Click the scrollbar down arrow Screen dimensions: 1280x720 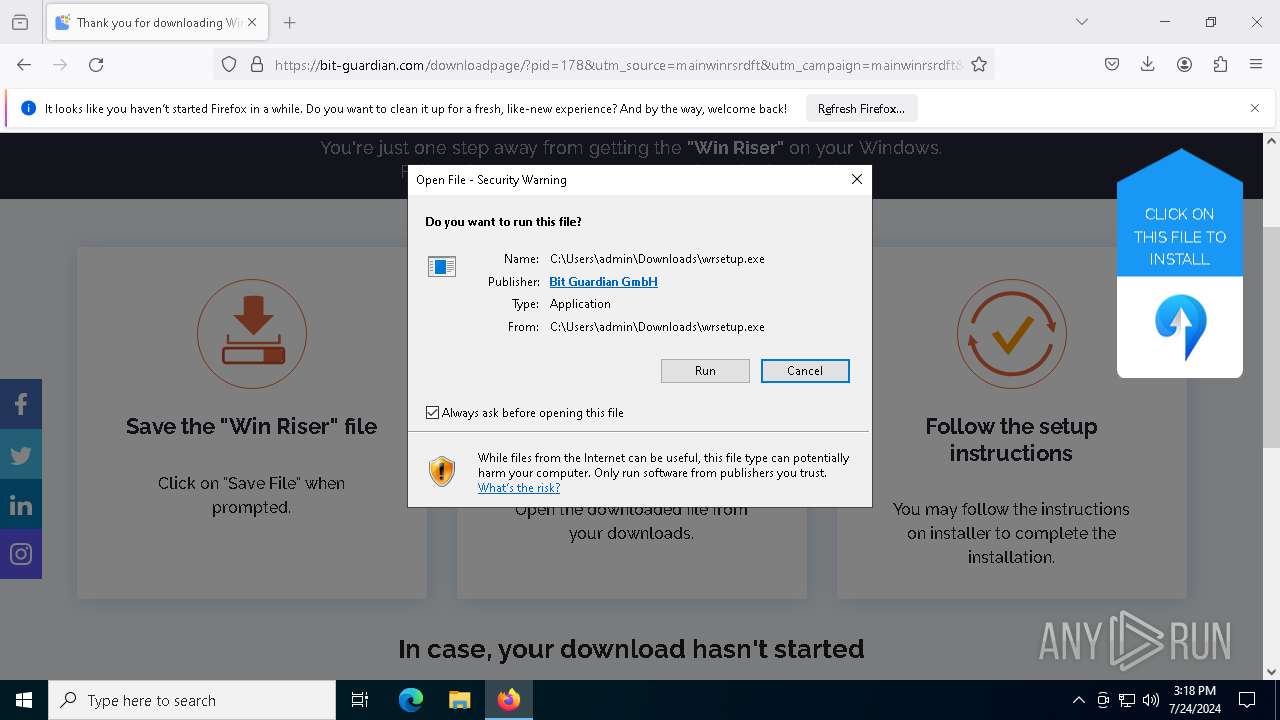click(x=1271, y=672)
